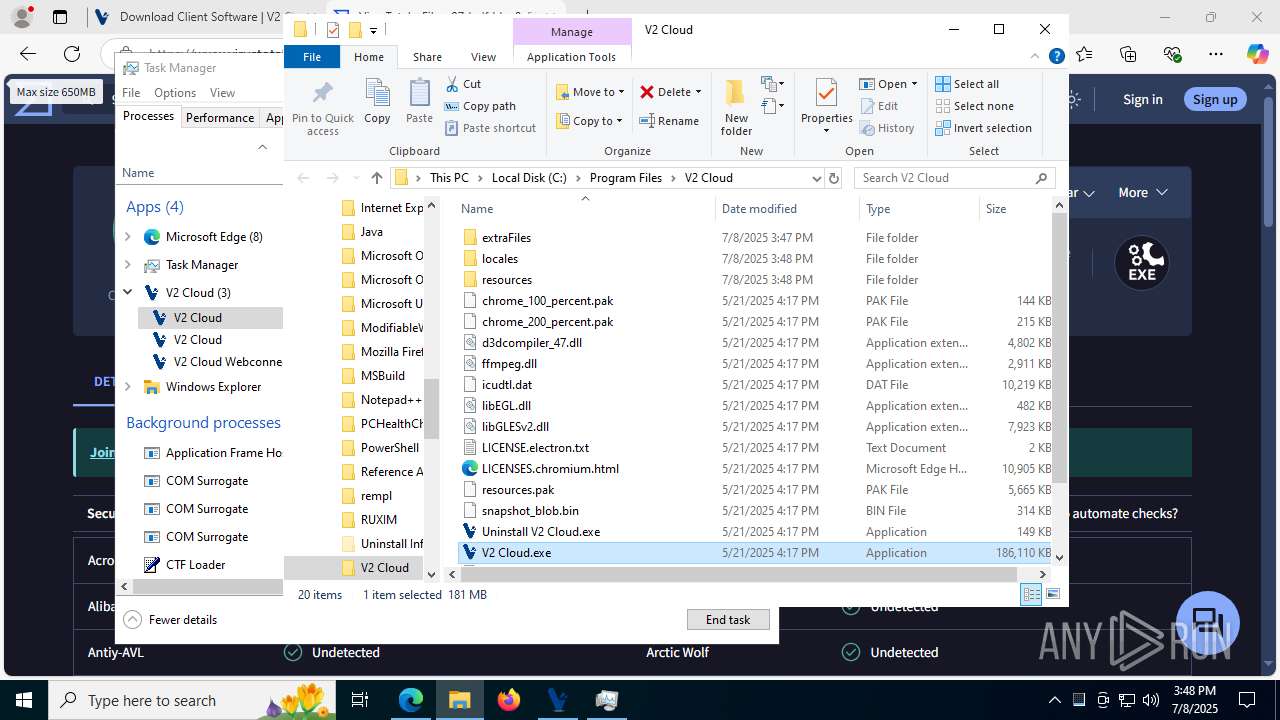Click Program Files in address path
This screenshot has height=720, width=1280.
(626, 178)
